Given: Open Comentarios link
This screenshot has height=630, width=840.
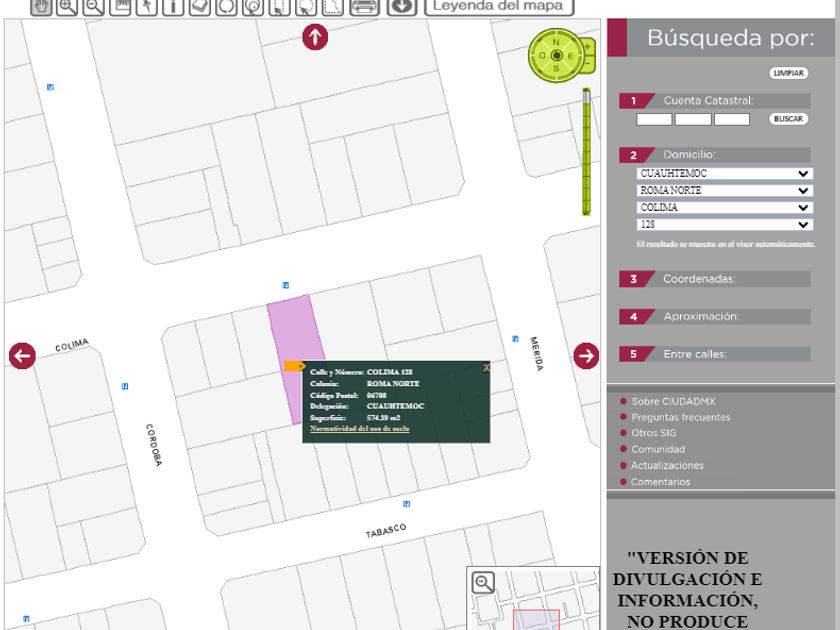Looking at the screenshot, I should (660, 482).
